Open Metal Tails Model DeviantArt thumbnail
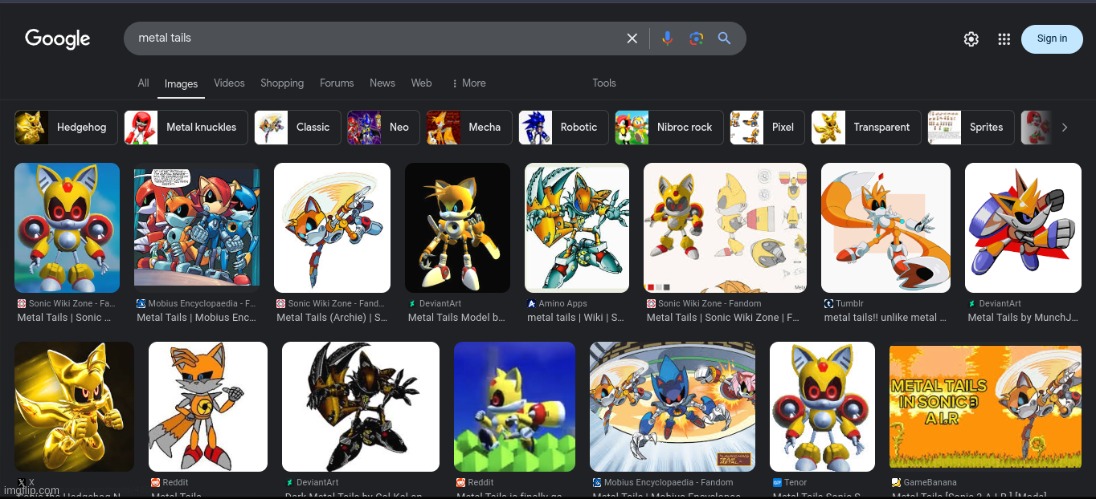1096x499 pixels. (x=457, y=228)
